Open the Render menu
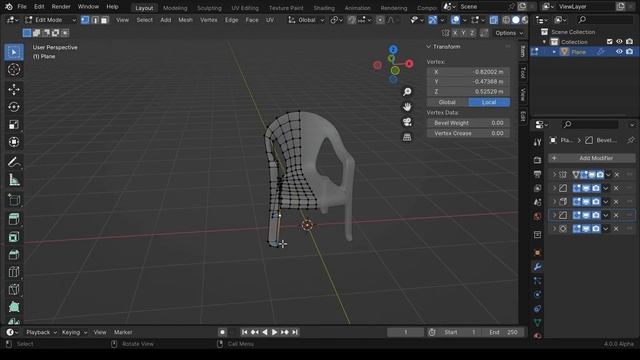The image size is (640, 360). tap(61, 7)
